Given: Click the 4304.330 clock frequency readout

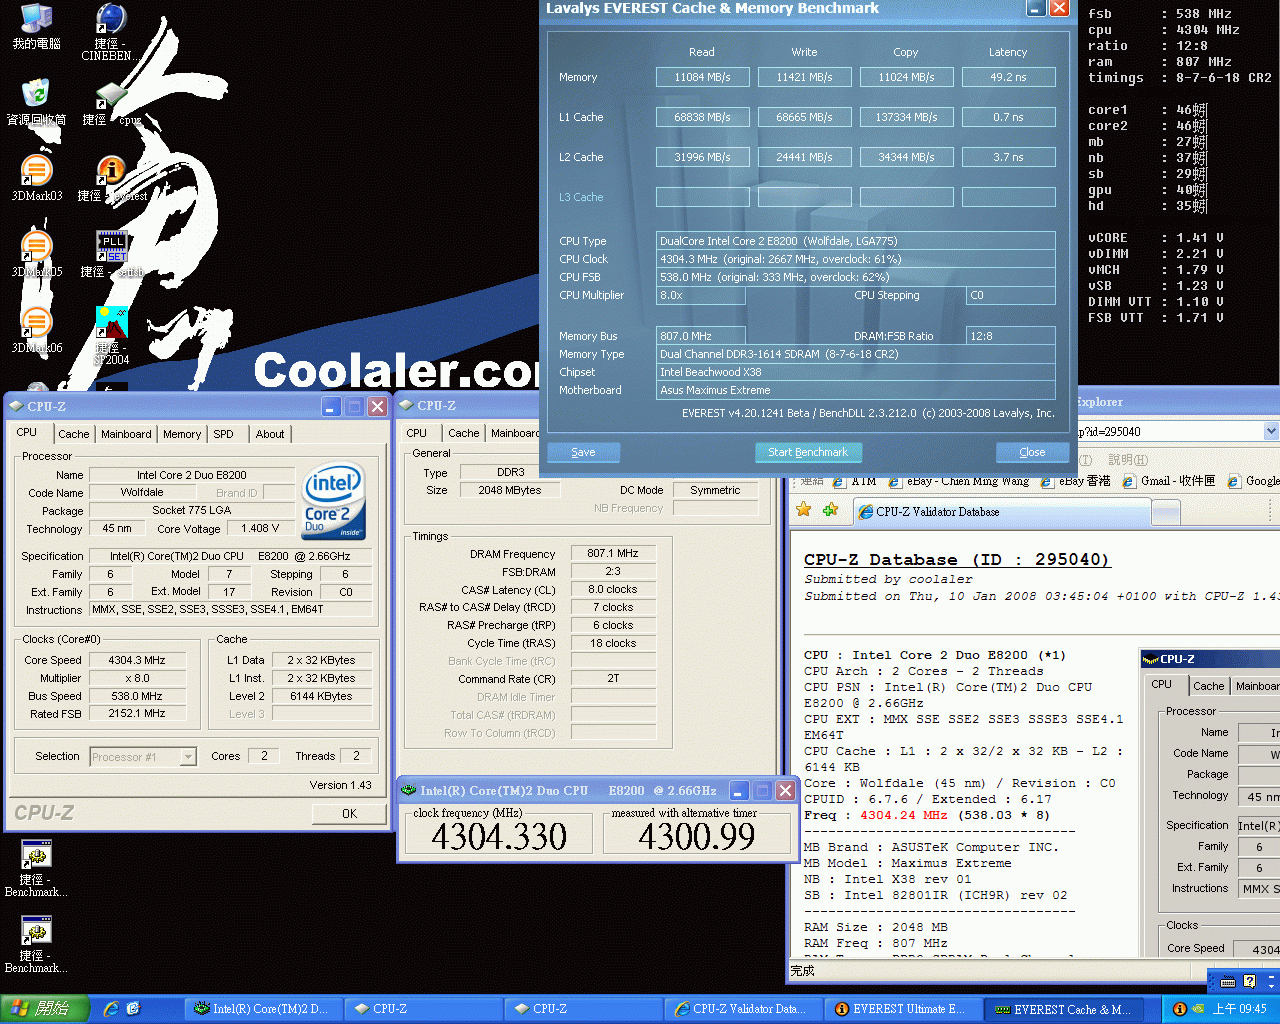Looking at the screenshot, I should coord(499,836).
